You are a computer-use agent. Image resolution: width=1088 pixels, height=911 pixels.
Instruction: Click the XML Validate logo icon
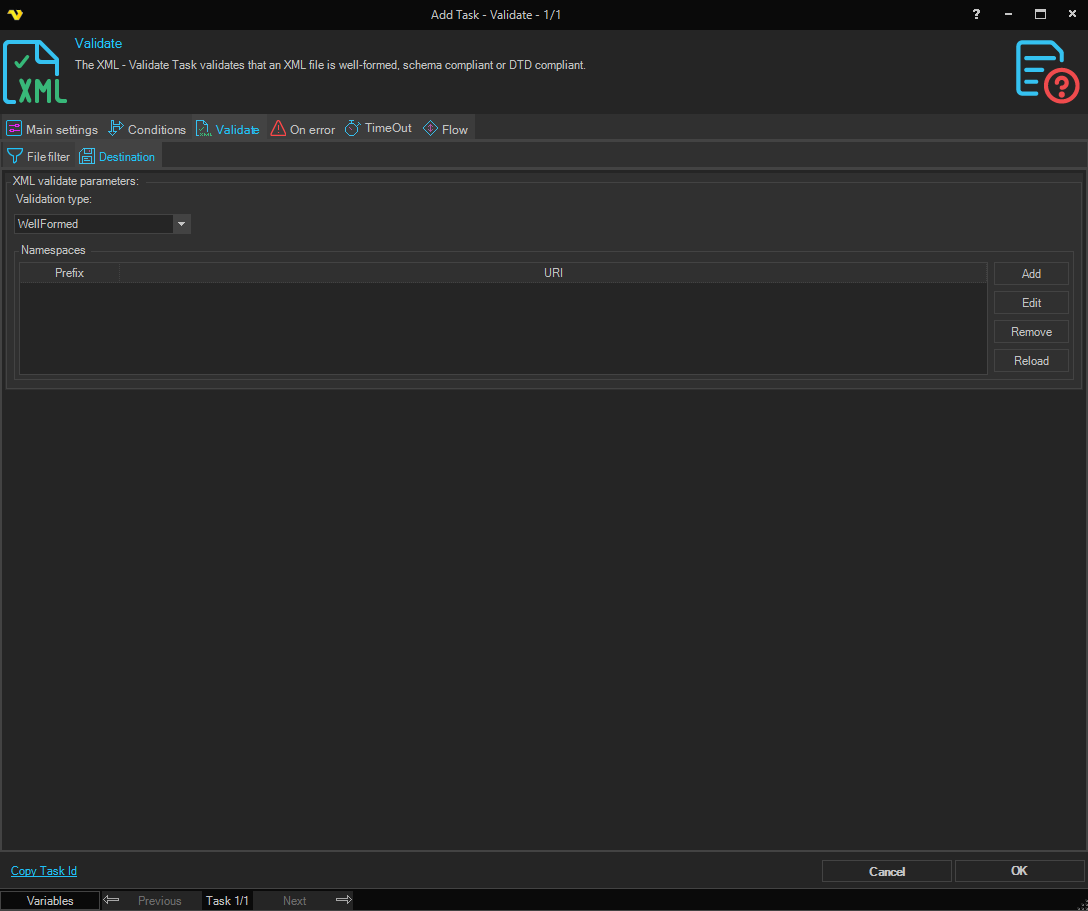tap(36, 72)
